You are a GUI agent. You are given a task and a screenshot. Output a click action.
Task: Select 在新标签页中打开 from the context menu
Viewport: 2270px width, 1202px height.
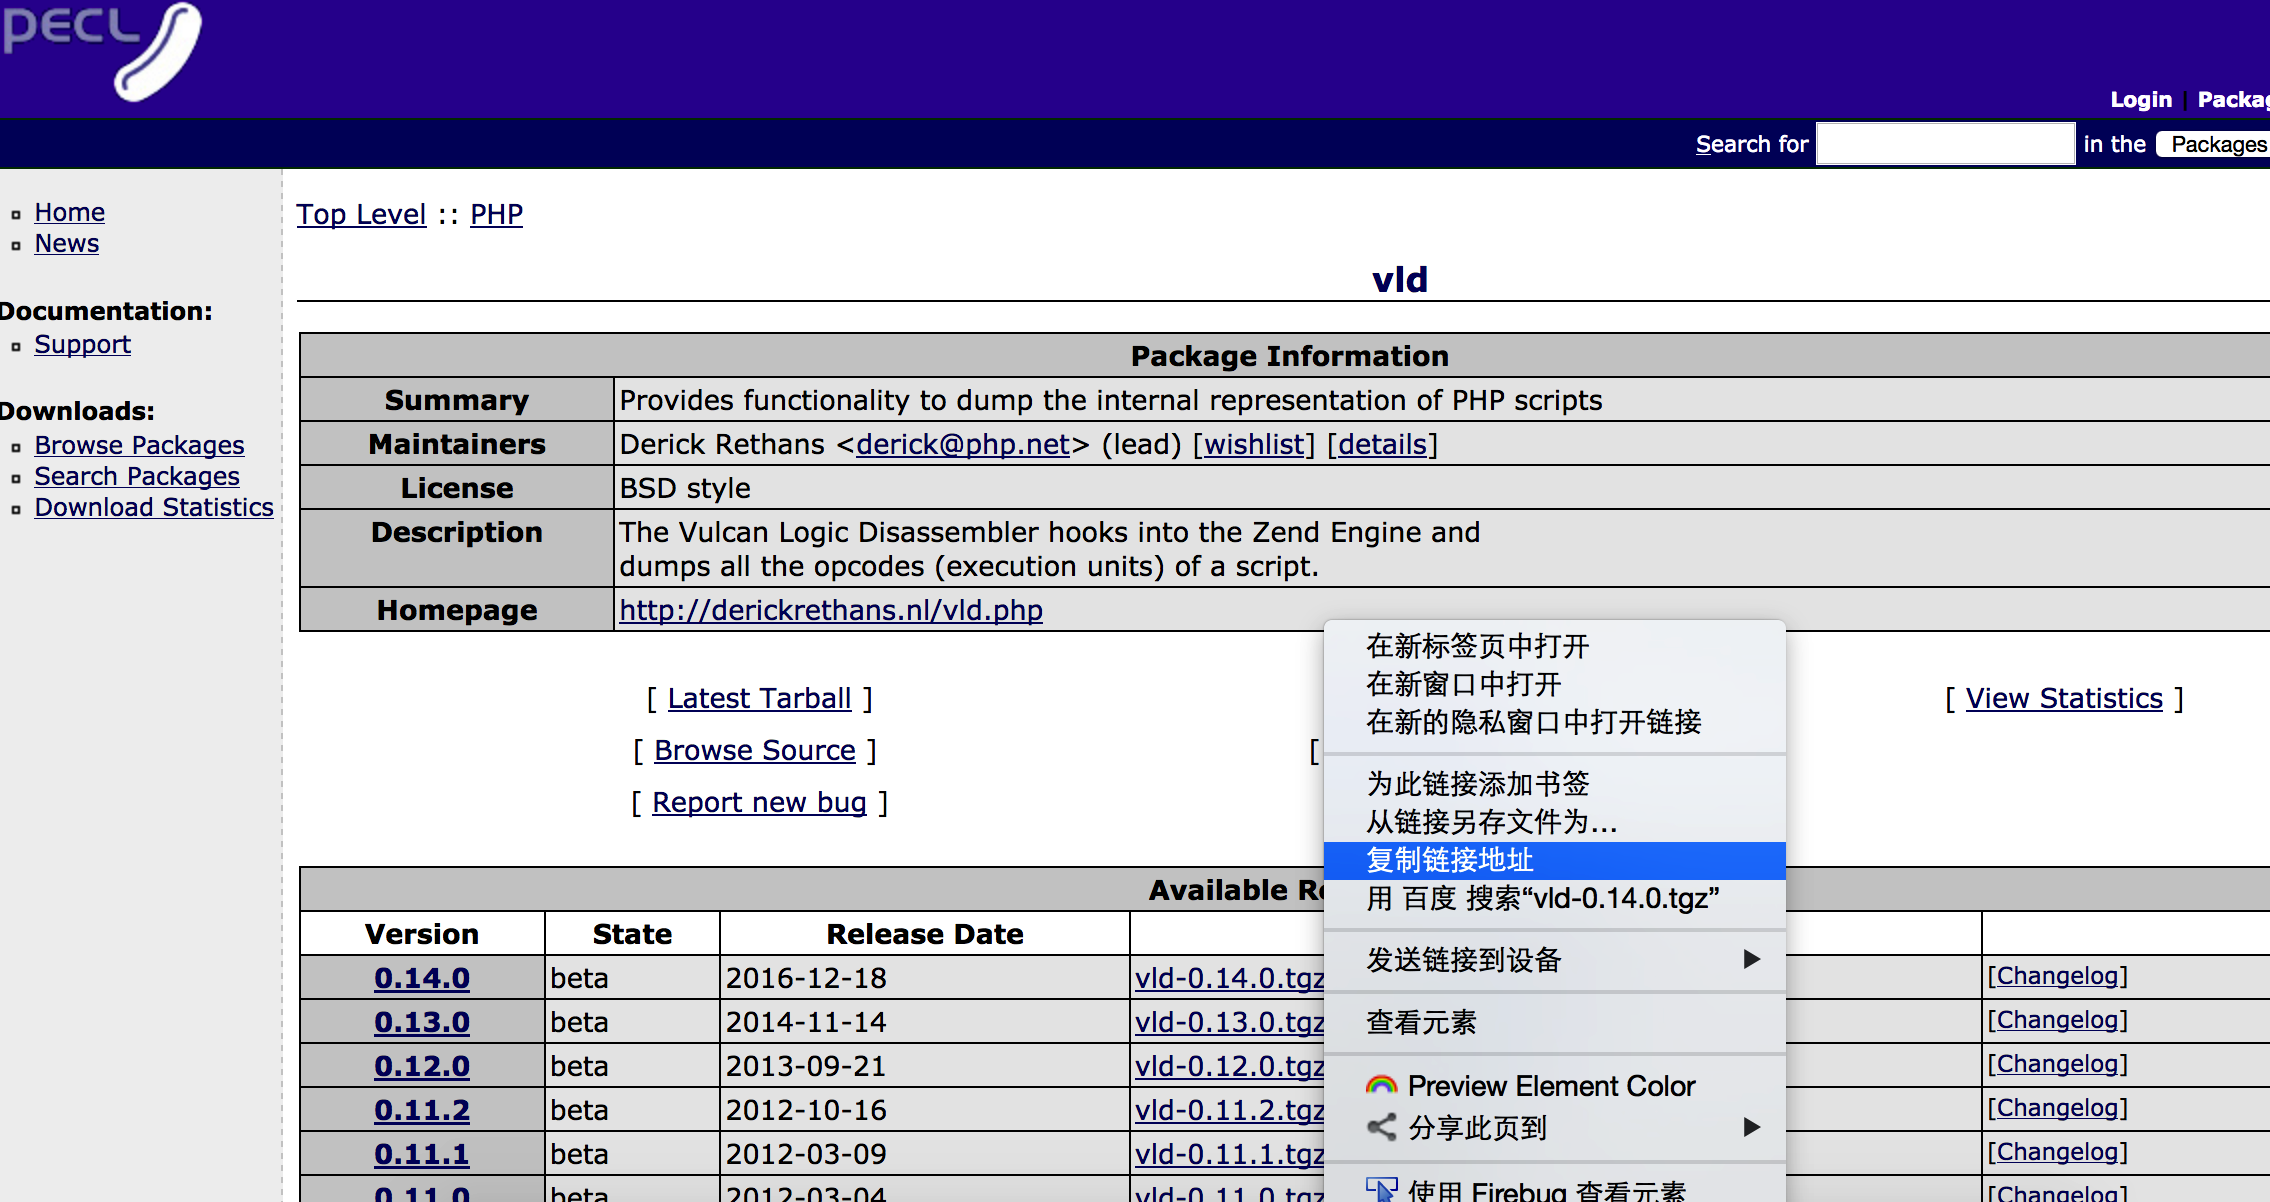click(x=1554, y=646)
